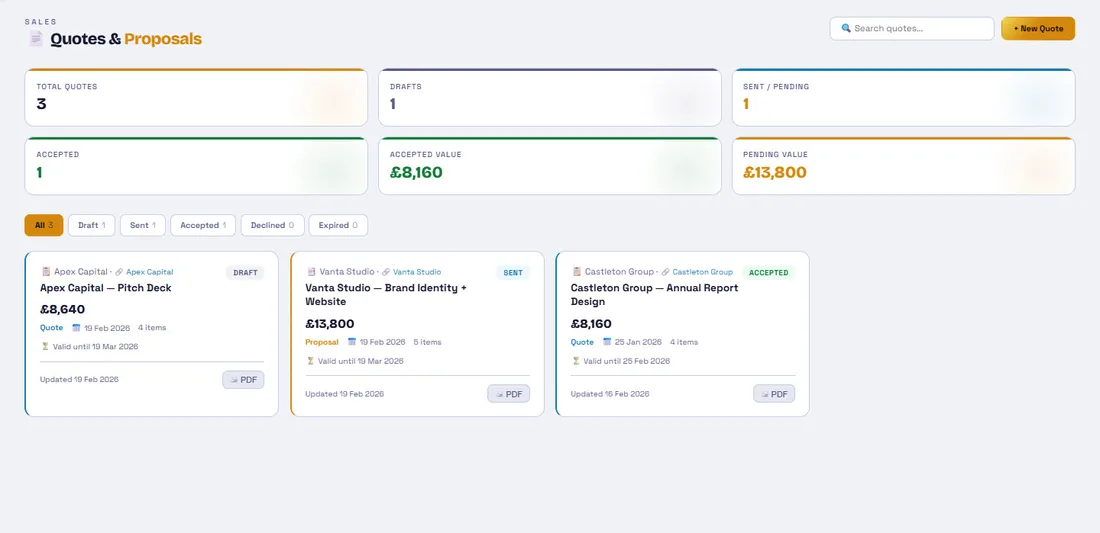This screenshot has width=1100, height=533.
Task: Click the building icon on the Vanta Studio card
Action: coord(311,272)
